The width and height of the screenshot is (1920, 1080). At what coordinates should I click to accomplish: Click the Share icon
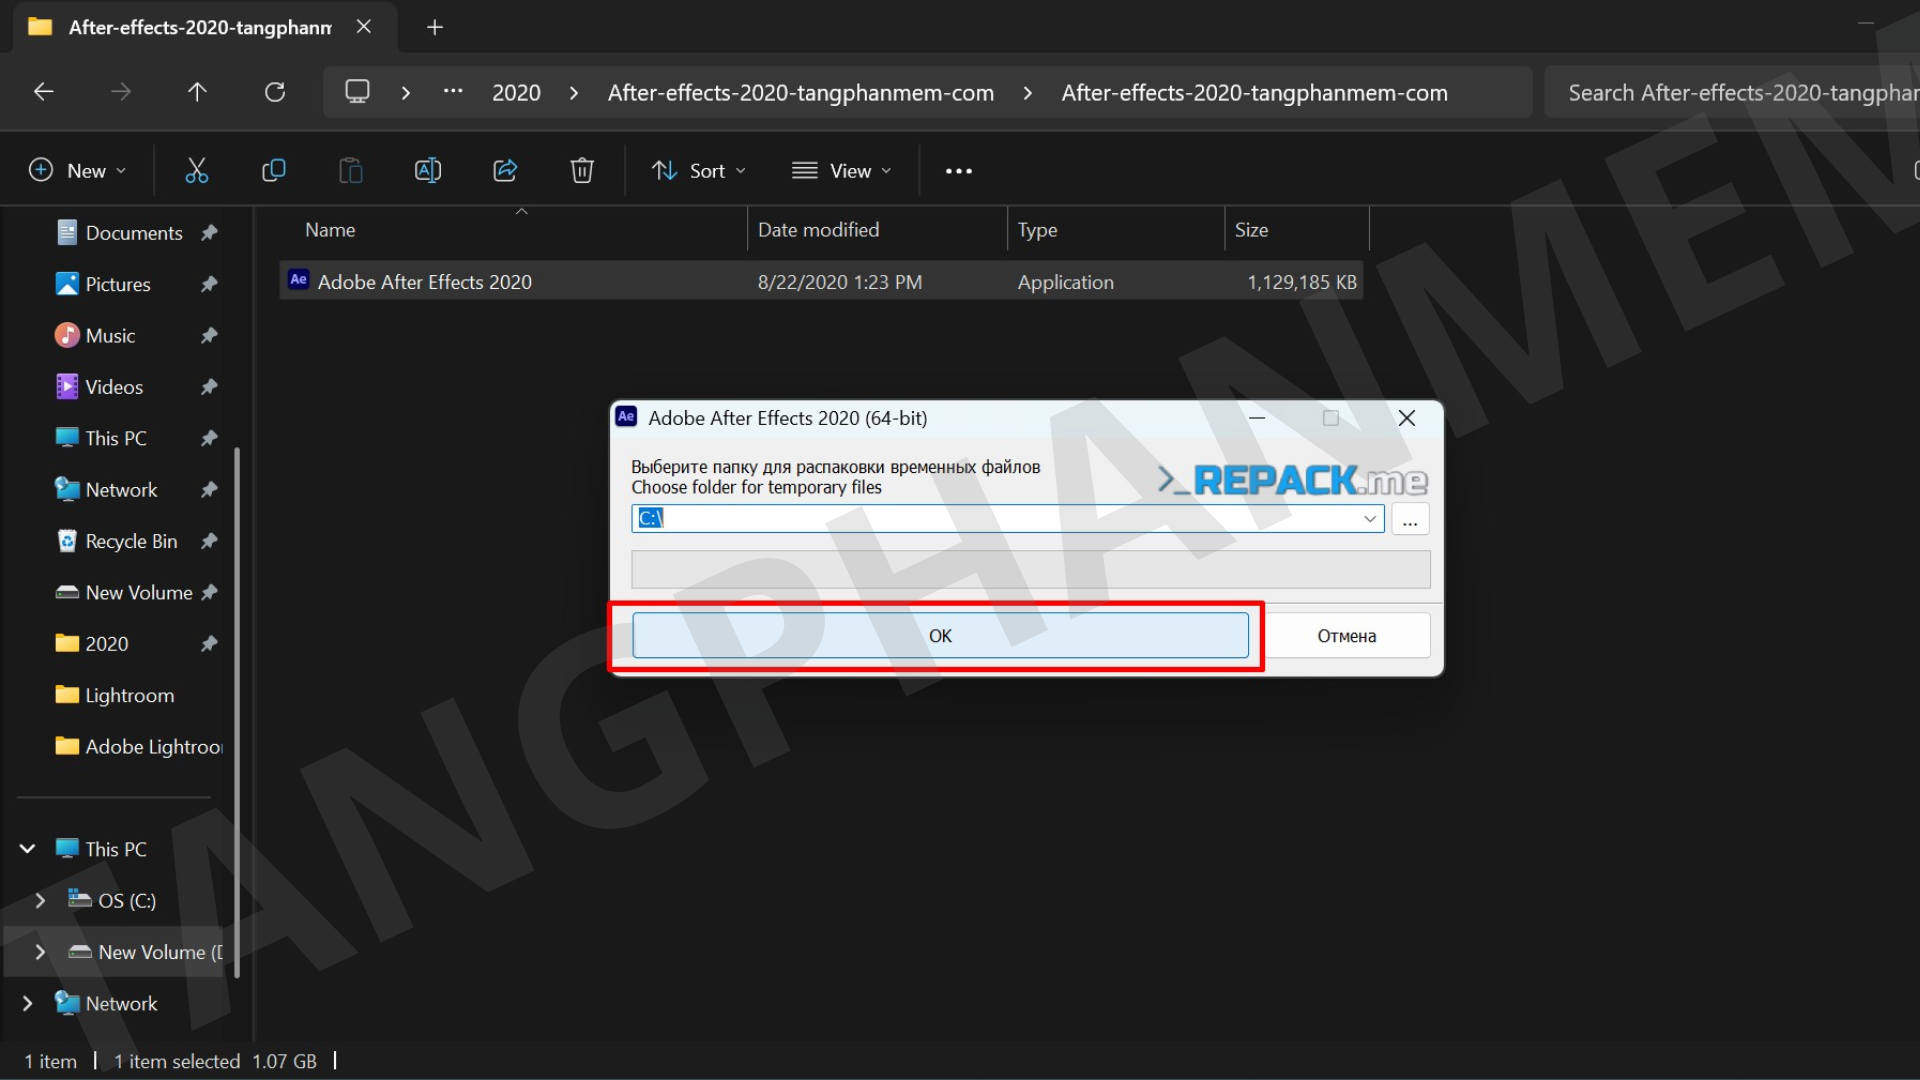click(505, 171)
